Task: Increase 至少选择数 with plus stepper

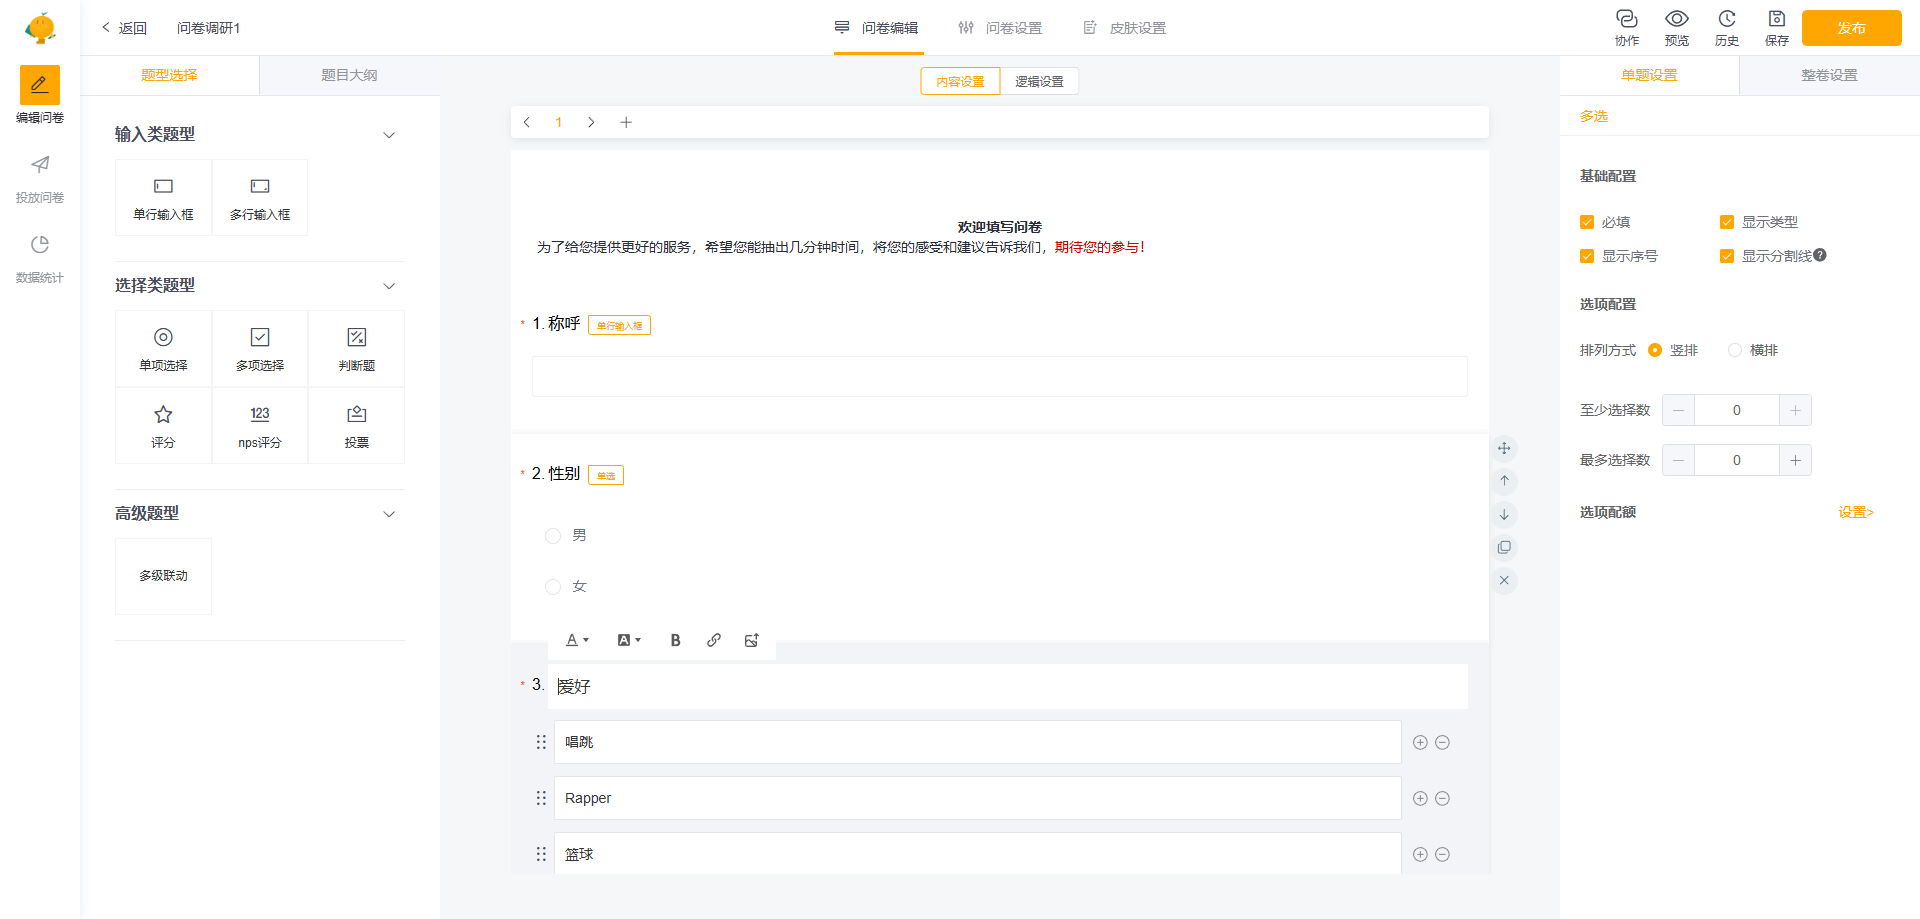Action: pos(1795,410)
